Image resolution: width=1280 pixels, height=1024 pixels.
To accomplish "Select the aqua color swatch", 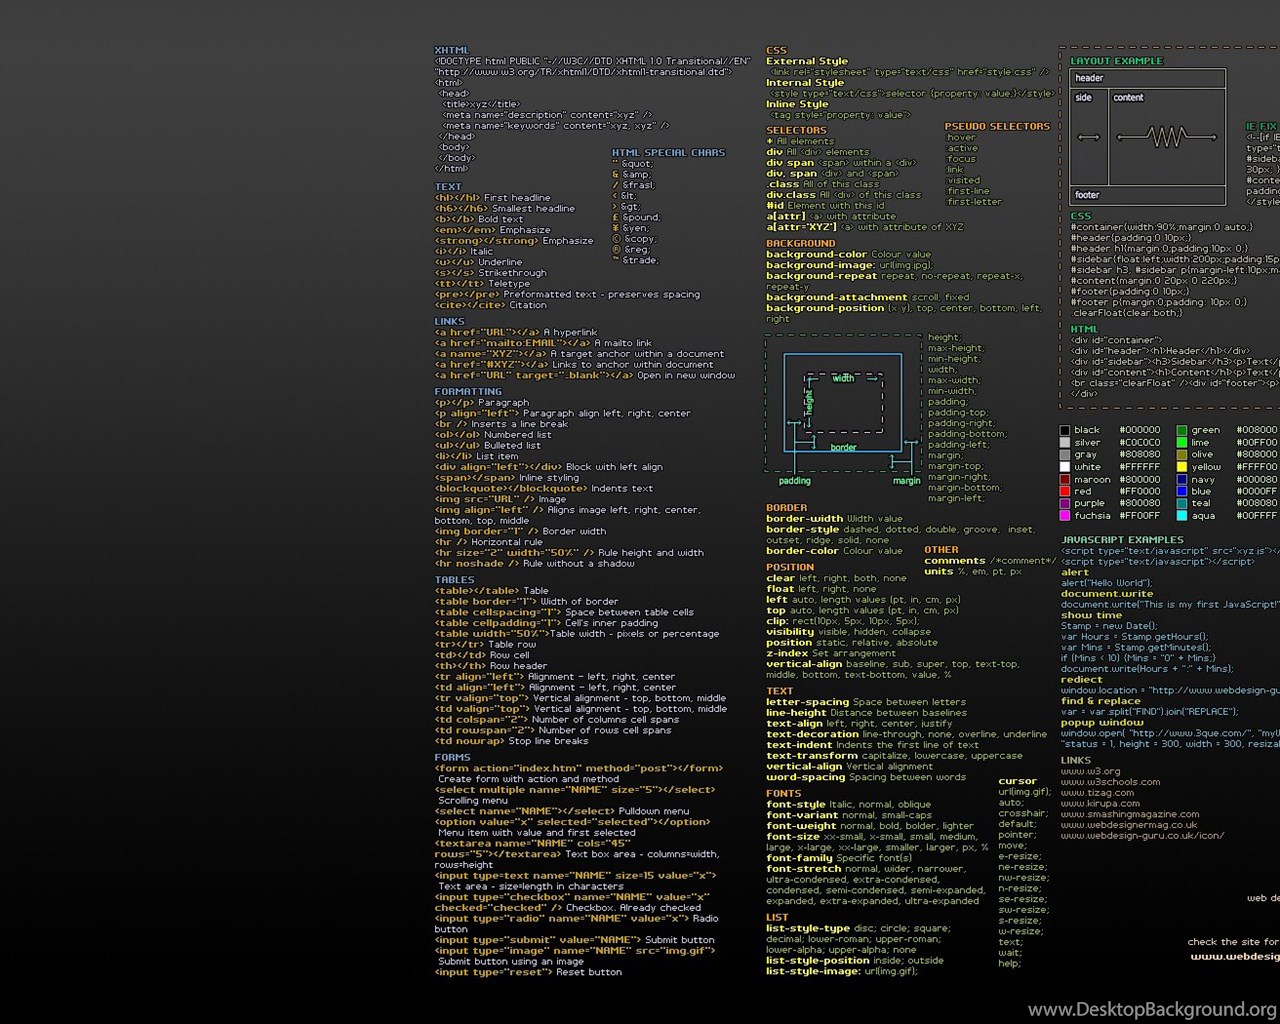I will click(x=1182, y=515).
